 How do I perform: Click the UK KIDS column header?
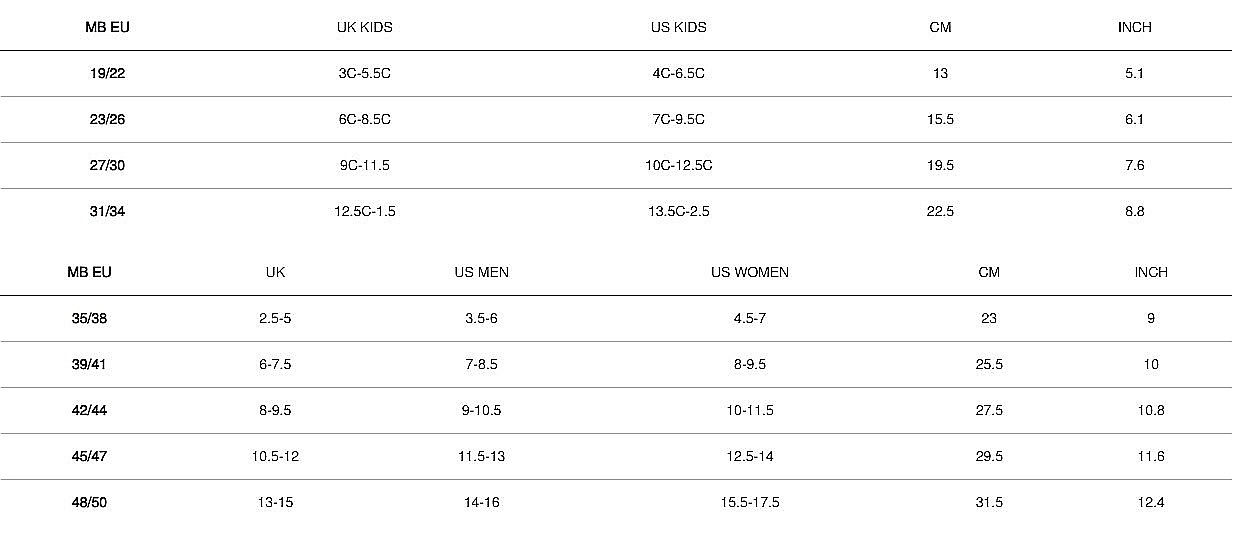click(364, 28)
